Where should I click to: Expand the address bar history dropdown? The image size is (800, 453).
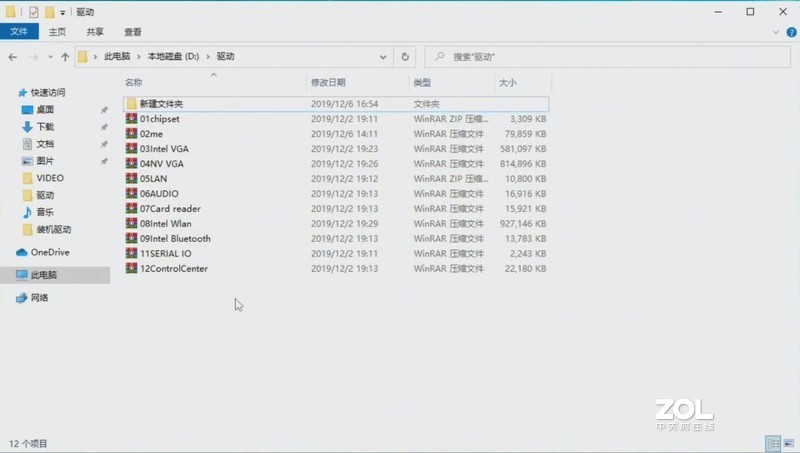tap(383, 57)
